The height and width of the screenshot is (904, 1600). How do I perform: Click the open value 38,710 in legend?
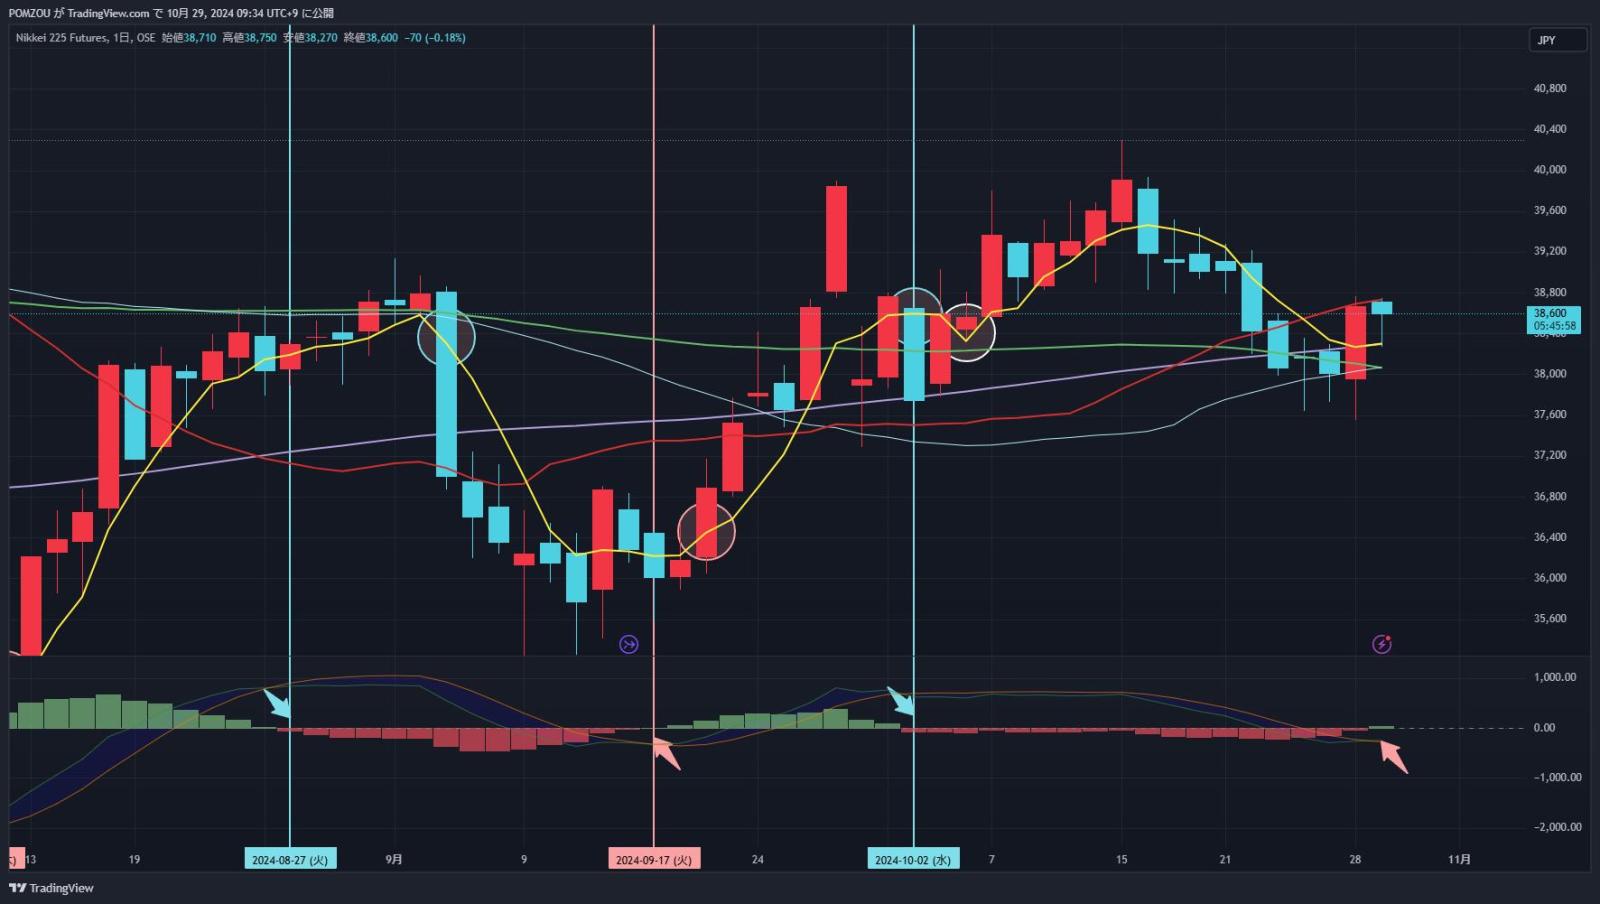pos(200,38)
